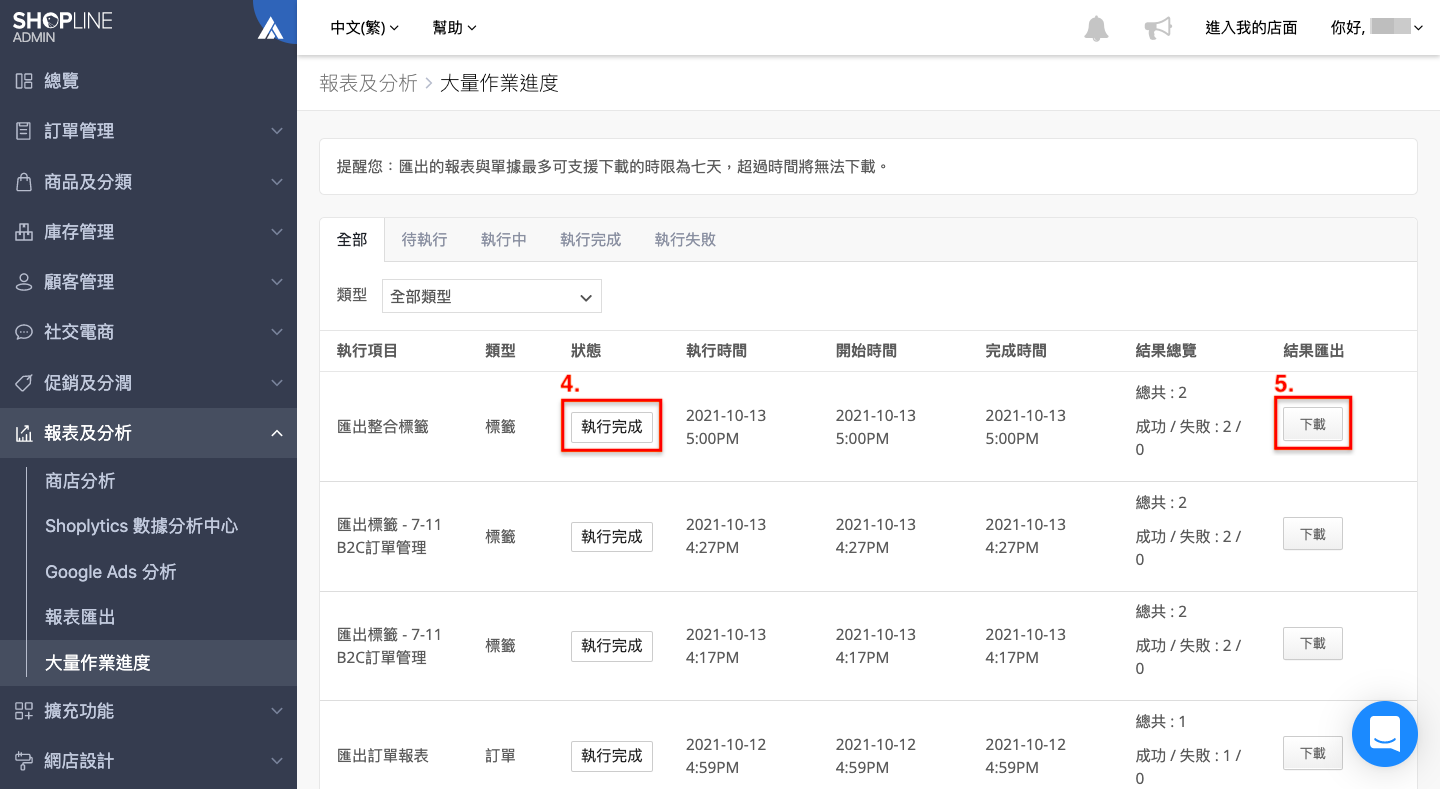Click the 訂單管理 order icon in sidebar

click(x=24, y=131)
